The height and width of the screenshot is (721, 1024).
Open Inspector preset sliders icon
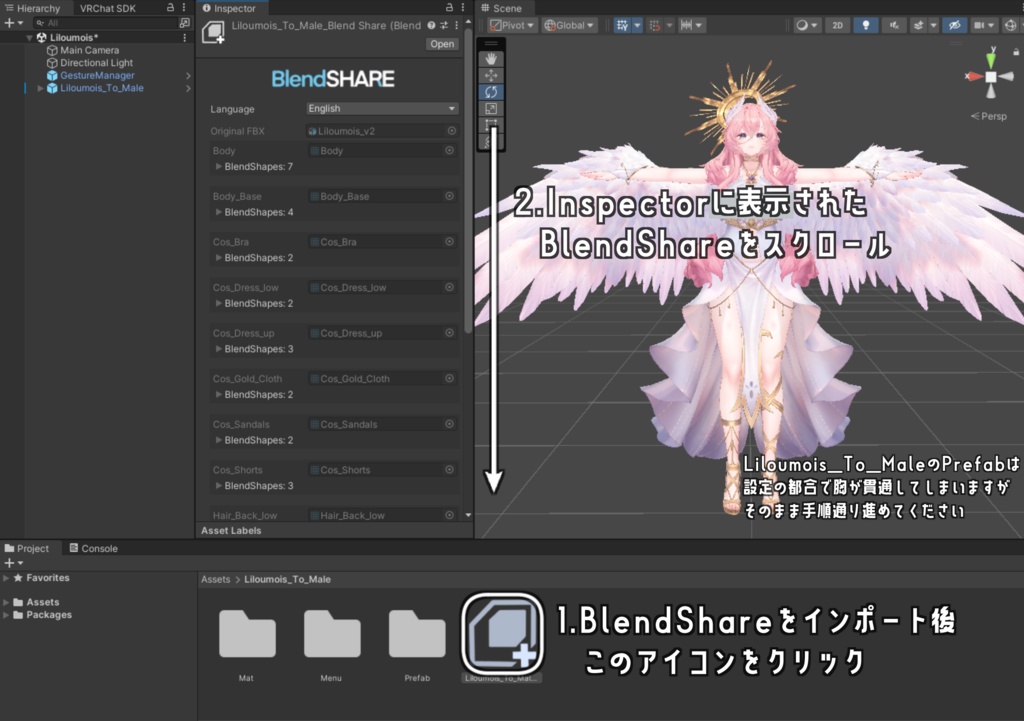pos(444,25)
